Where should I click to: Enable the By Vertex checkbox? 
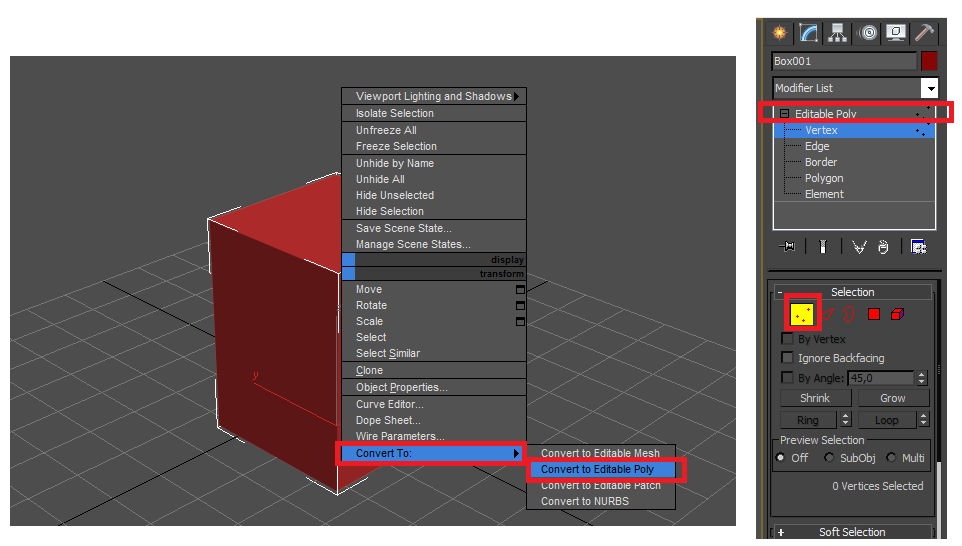(787, 339)
